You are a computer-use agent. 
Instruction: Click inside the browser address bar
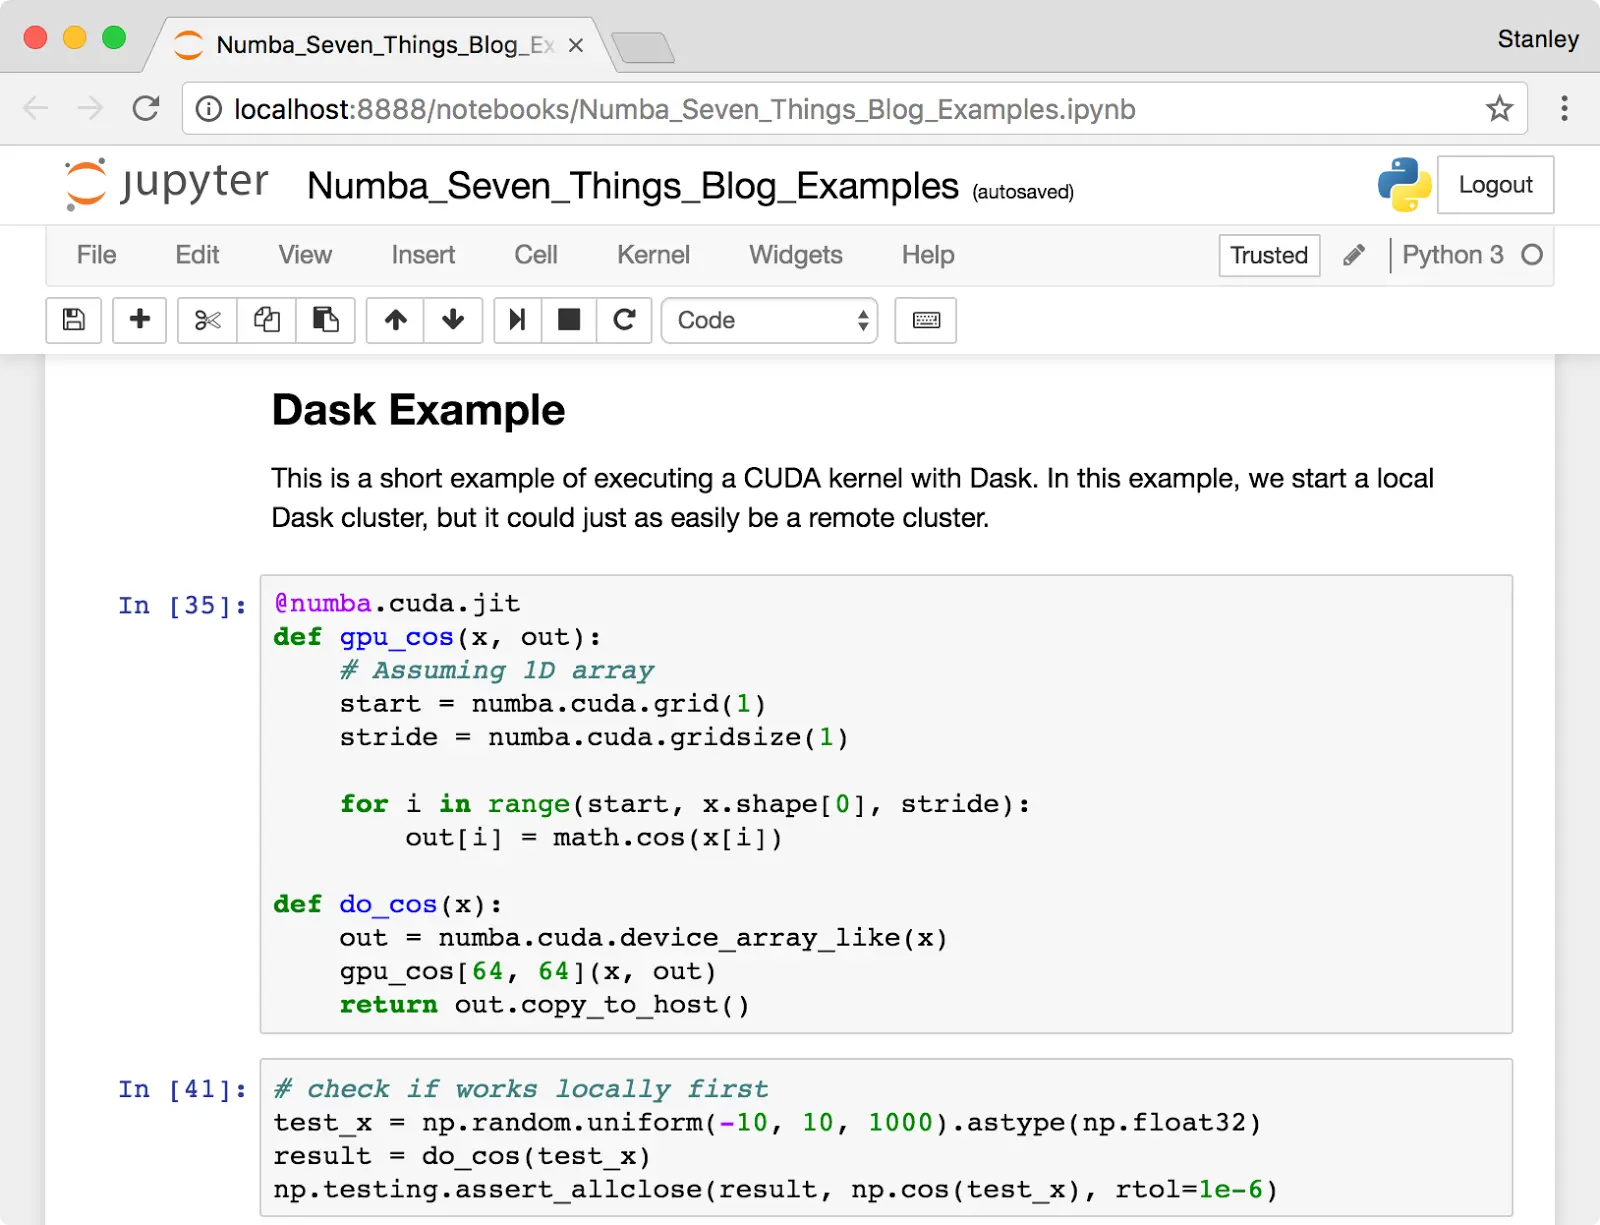pyautogui.click(x=700, y=109)
